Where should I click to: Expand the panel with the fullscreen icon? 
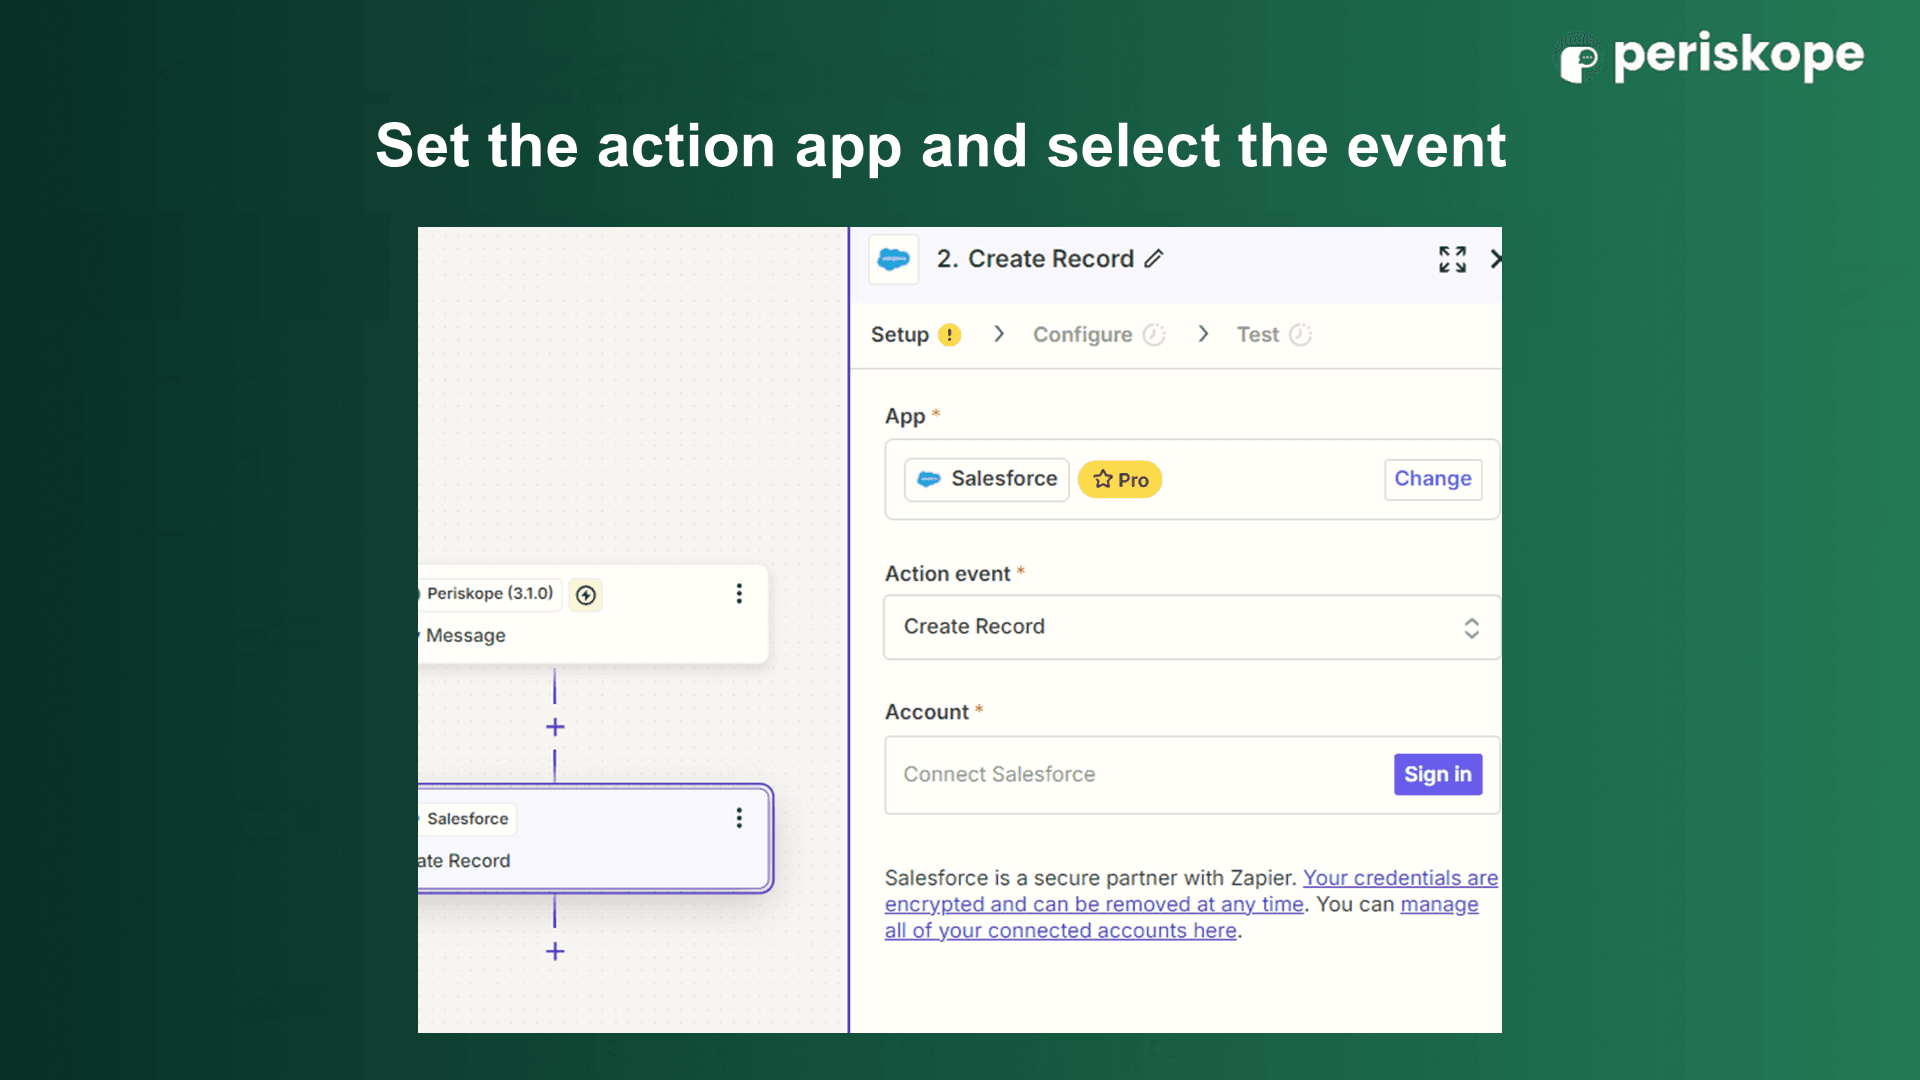[1452, 260]
